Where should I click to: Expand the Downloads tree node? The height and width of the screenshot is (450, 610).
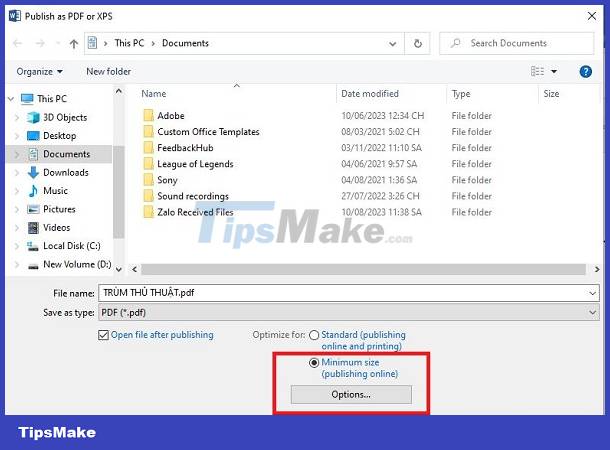pyautogui.click(x=16, y=172)
